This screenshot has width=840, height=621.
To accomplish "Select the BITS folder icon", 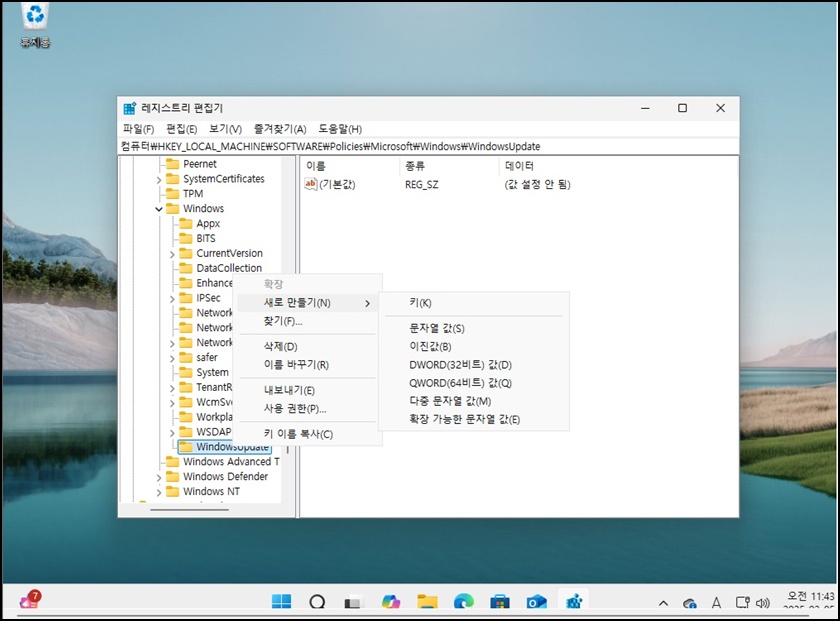I will 186,238.
